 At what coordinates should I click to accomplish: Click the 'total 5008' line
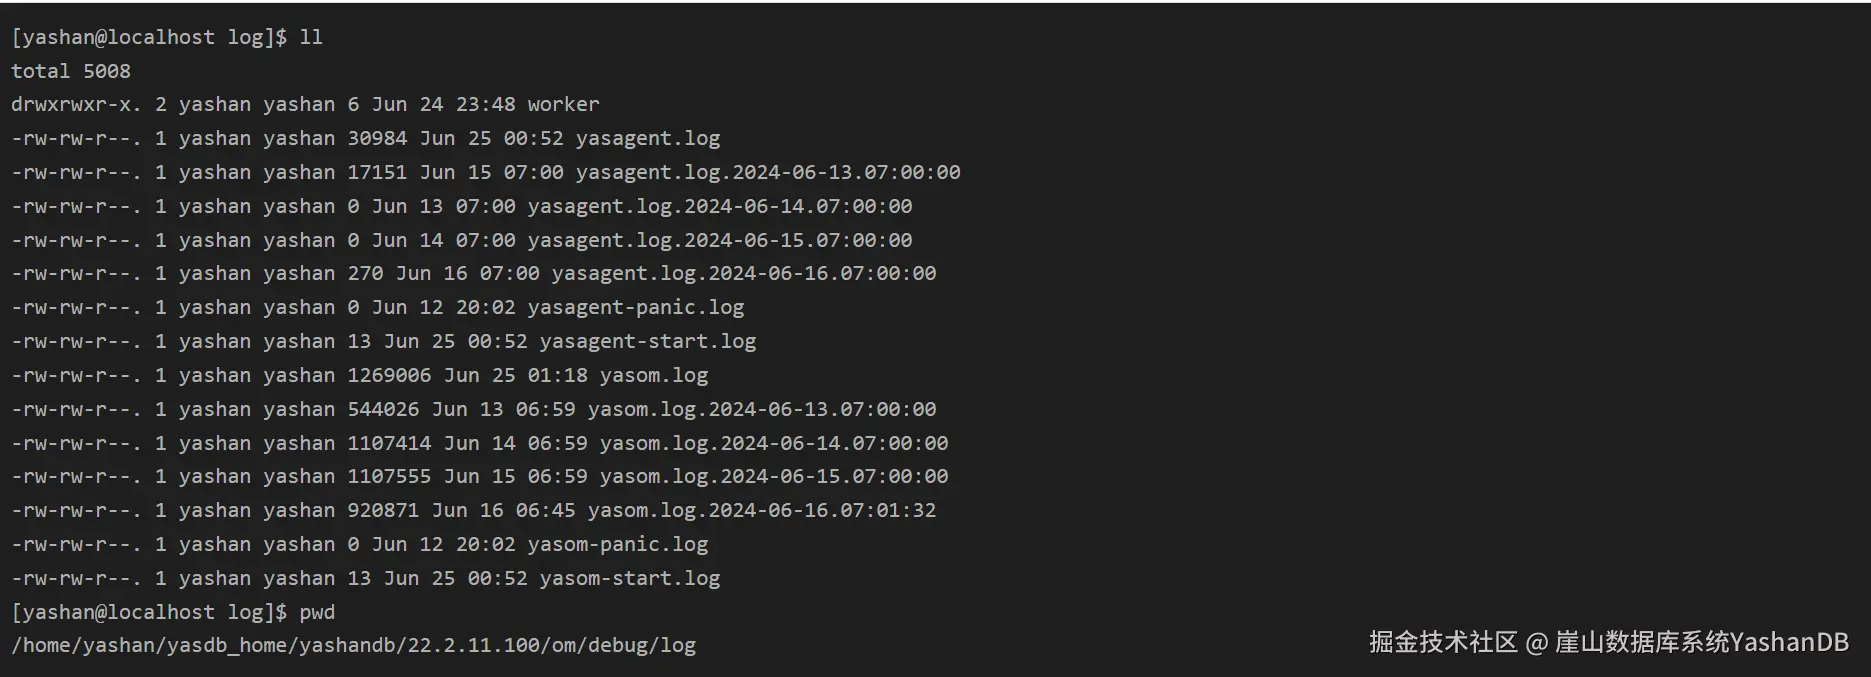(x=71, y=71)
